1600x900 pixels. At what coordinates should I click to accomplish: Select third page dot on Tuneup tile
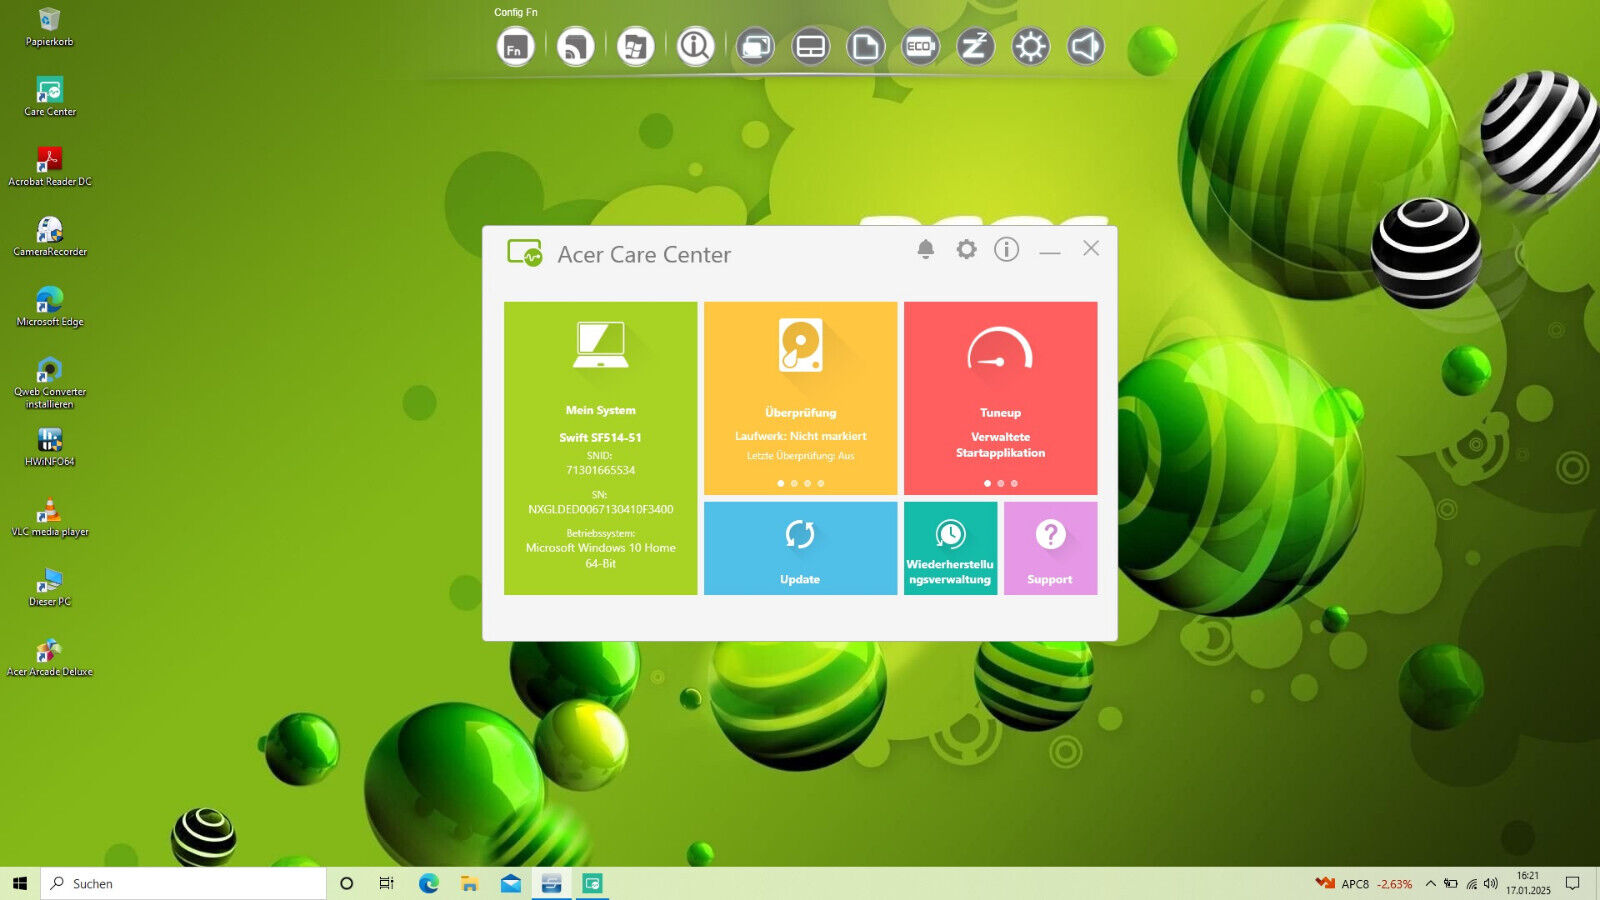coord(1014,483)
